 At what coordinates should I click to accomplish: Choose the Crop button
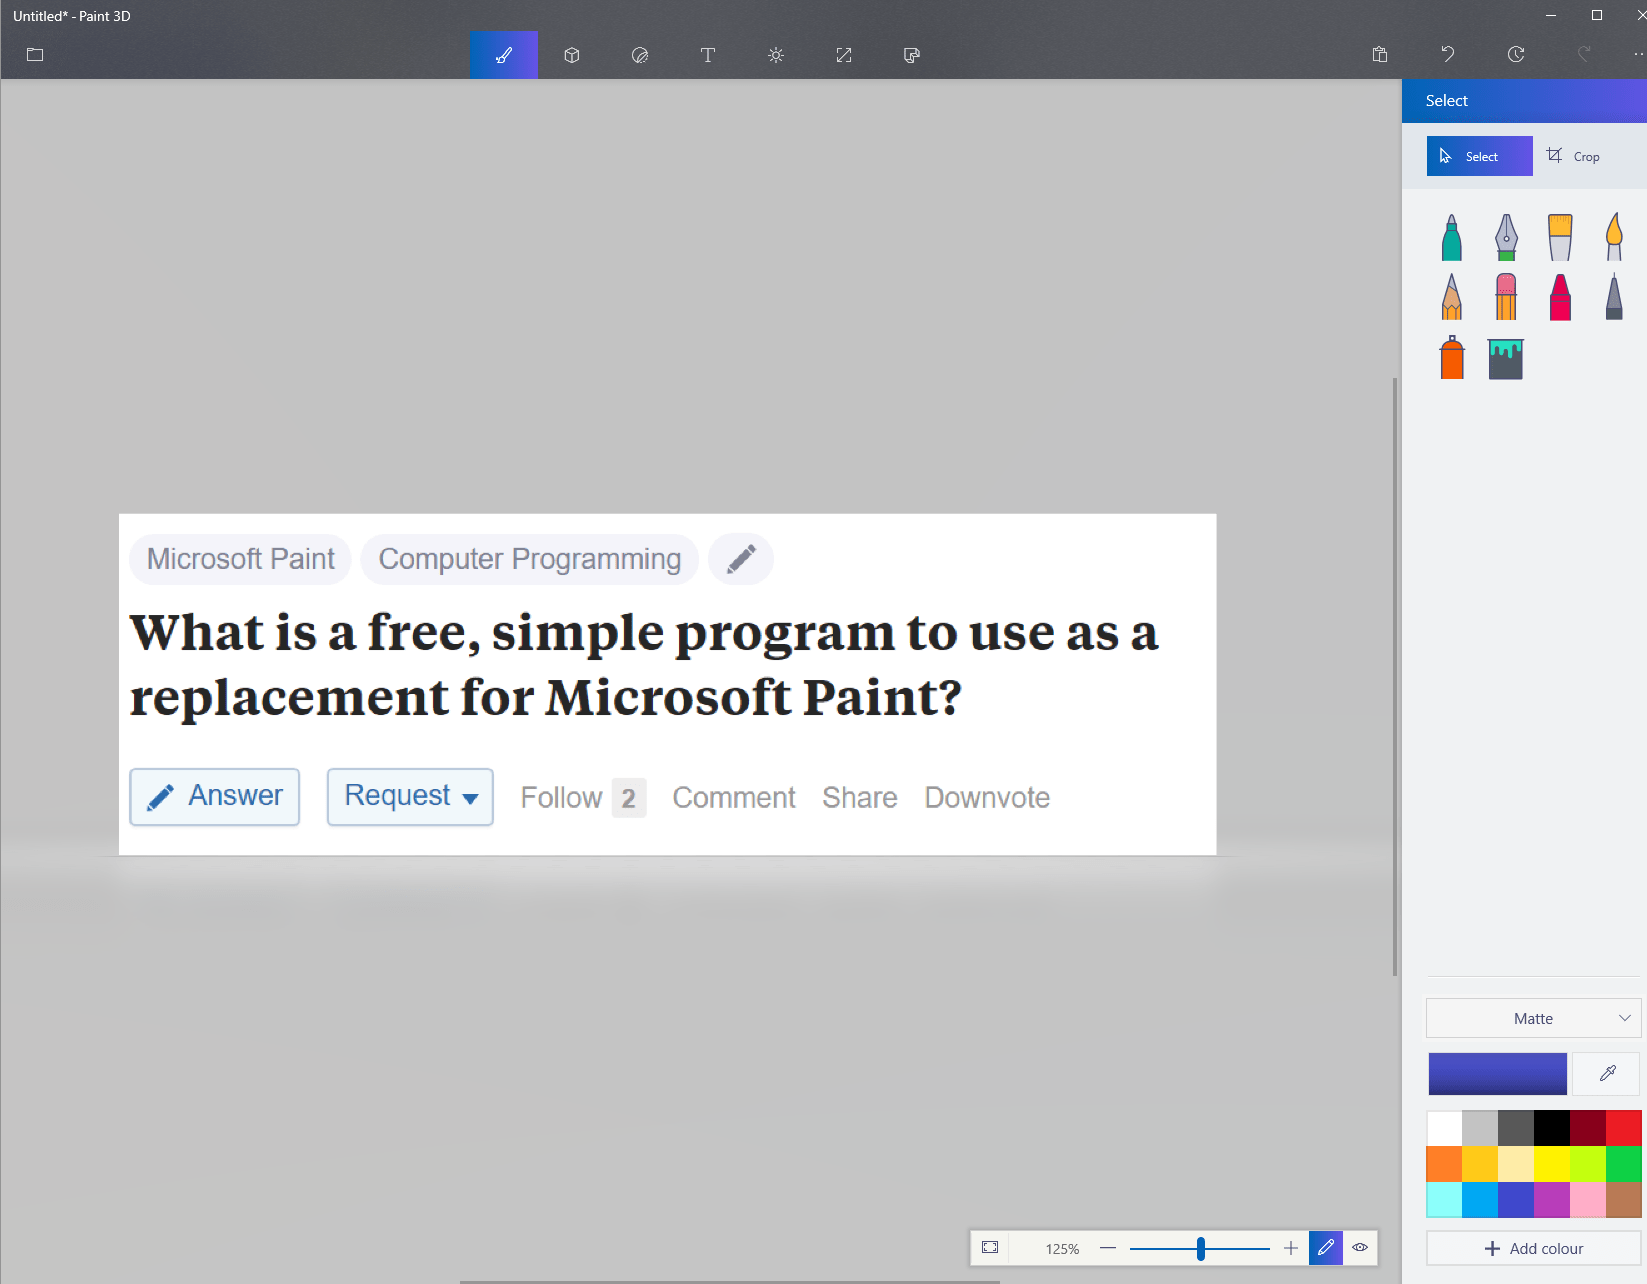[1573, 156]
